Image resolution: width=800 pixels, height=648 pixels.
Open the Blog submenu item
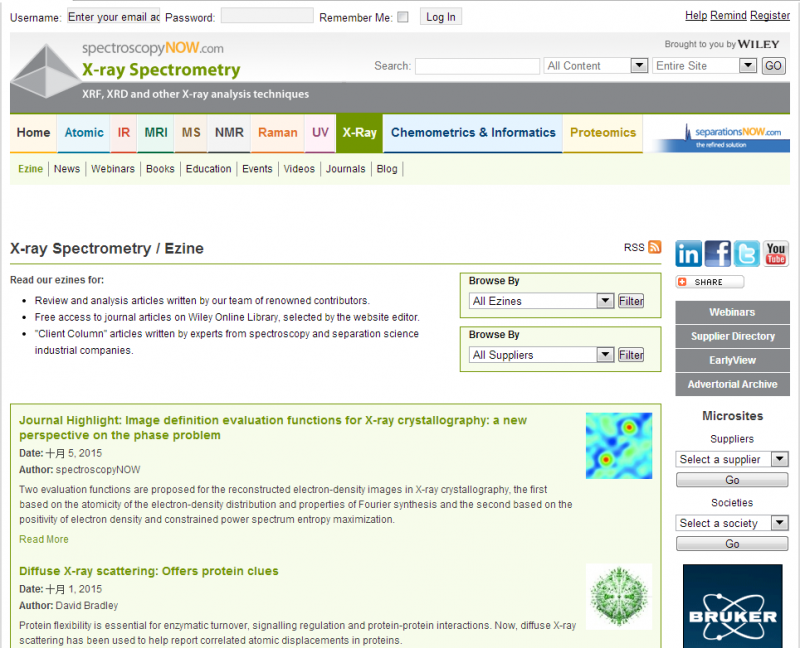point(387,169)
